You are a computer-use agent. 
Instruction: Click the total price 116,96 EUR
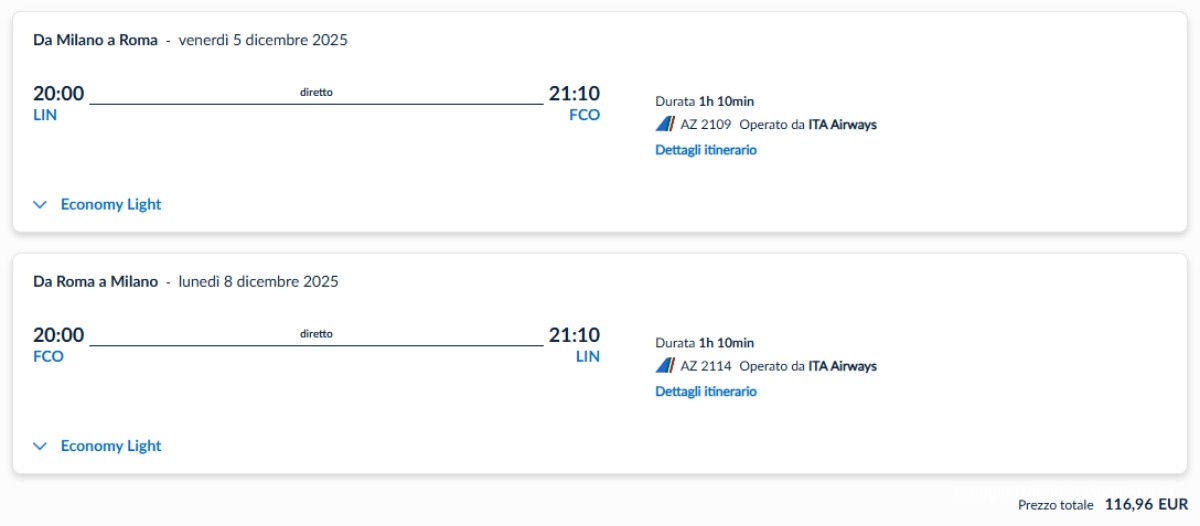click(1146, 505)
